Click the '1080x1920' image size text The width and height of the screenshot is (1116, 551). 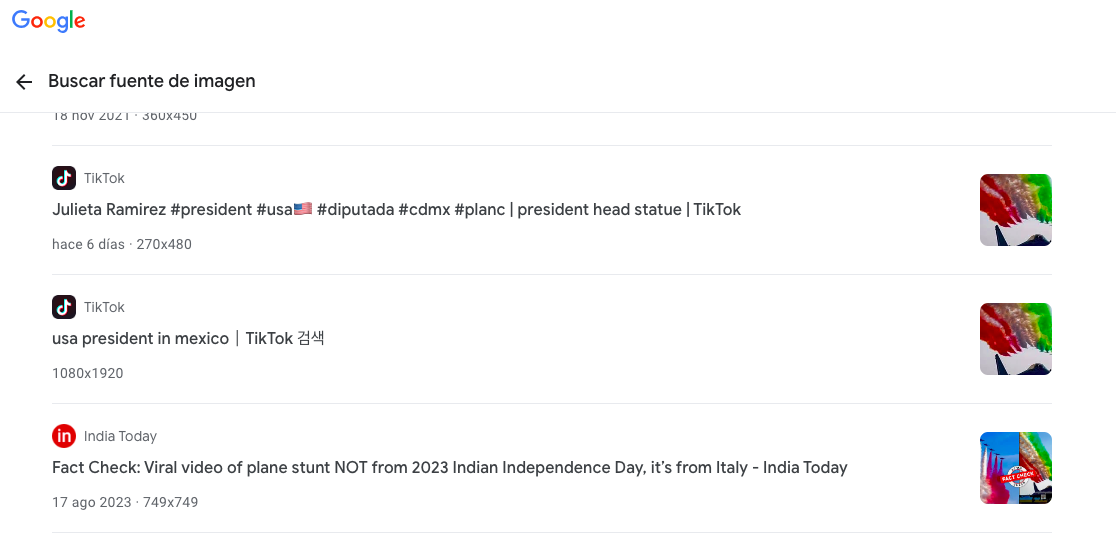(87, 373)
